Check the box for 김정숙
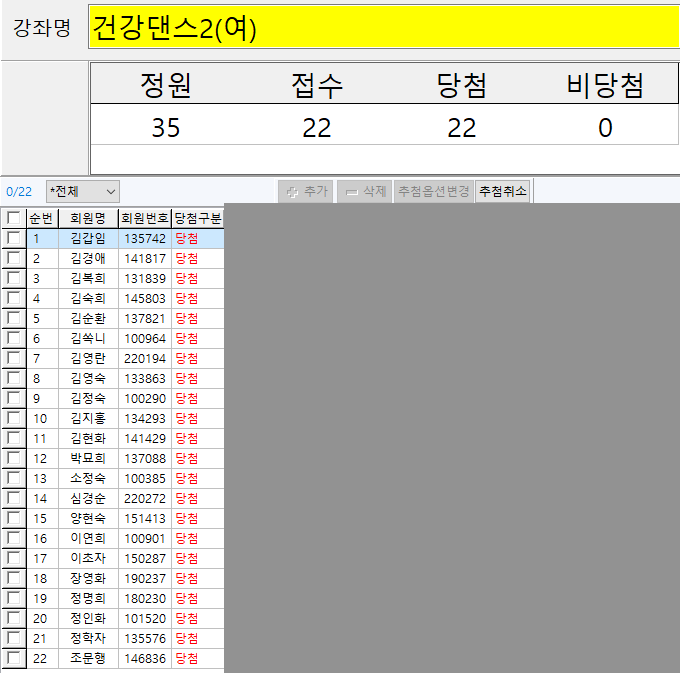680x673 pixels. click(x=13, y=398)
